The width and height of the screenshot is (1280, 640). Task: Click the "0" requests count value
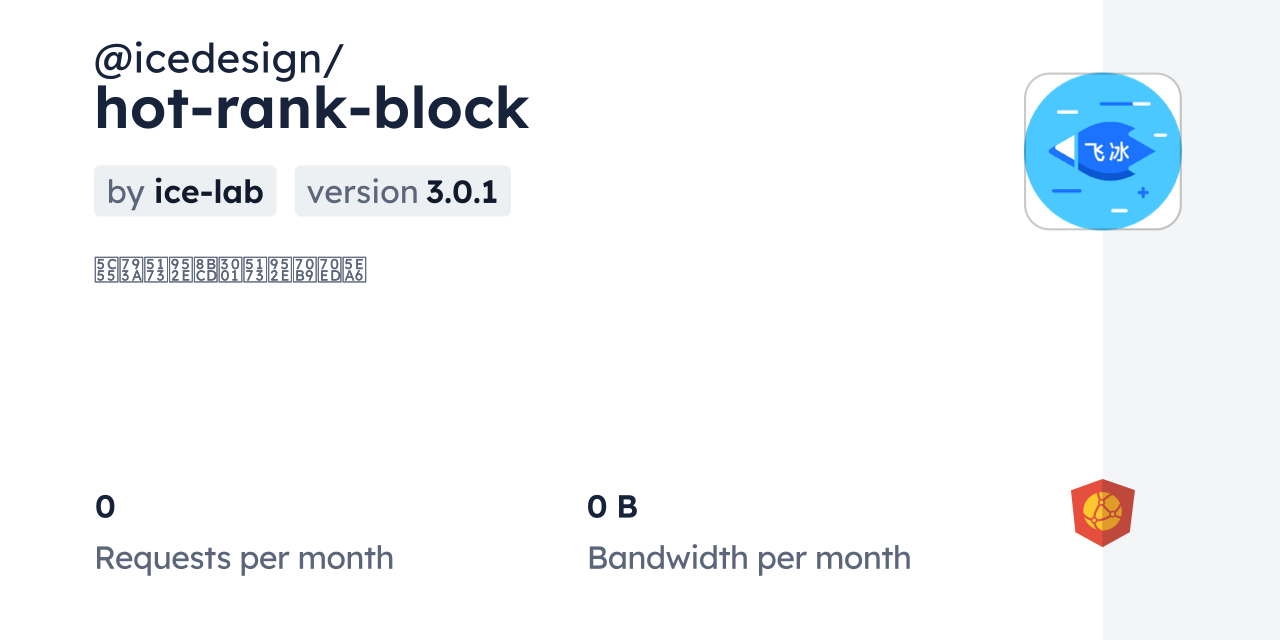click(x=105, y=507)
